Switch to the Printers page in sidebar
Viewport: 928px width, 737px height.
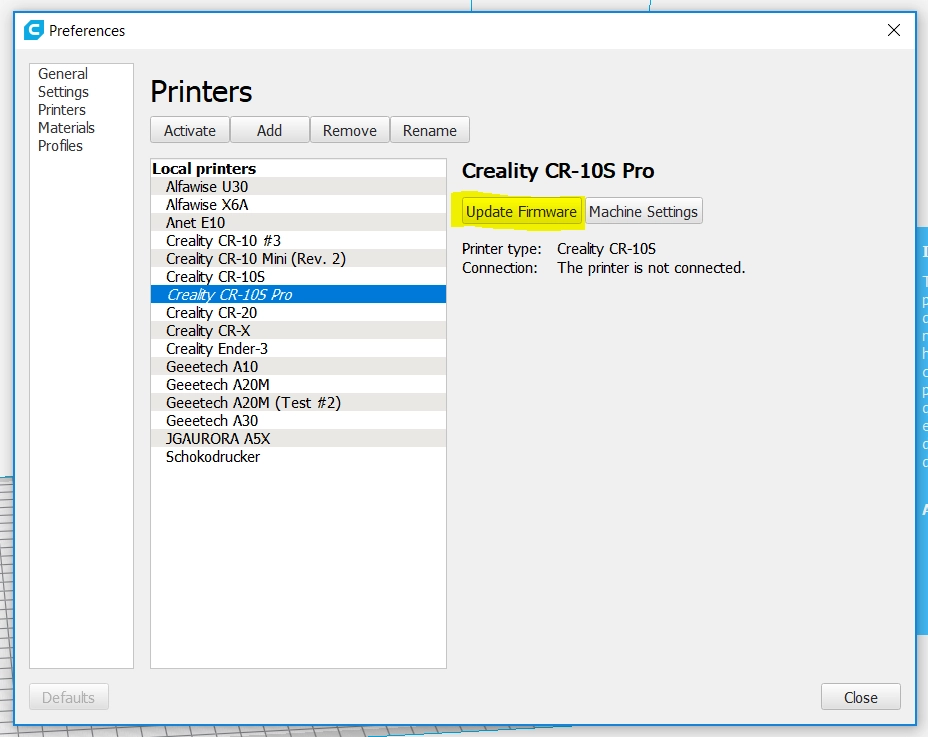coord(62,110)
